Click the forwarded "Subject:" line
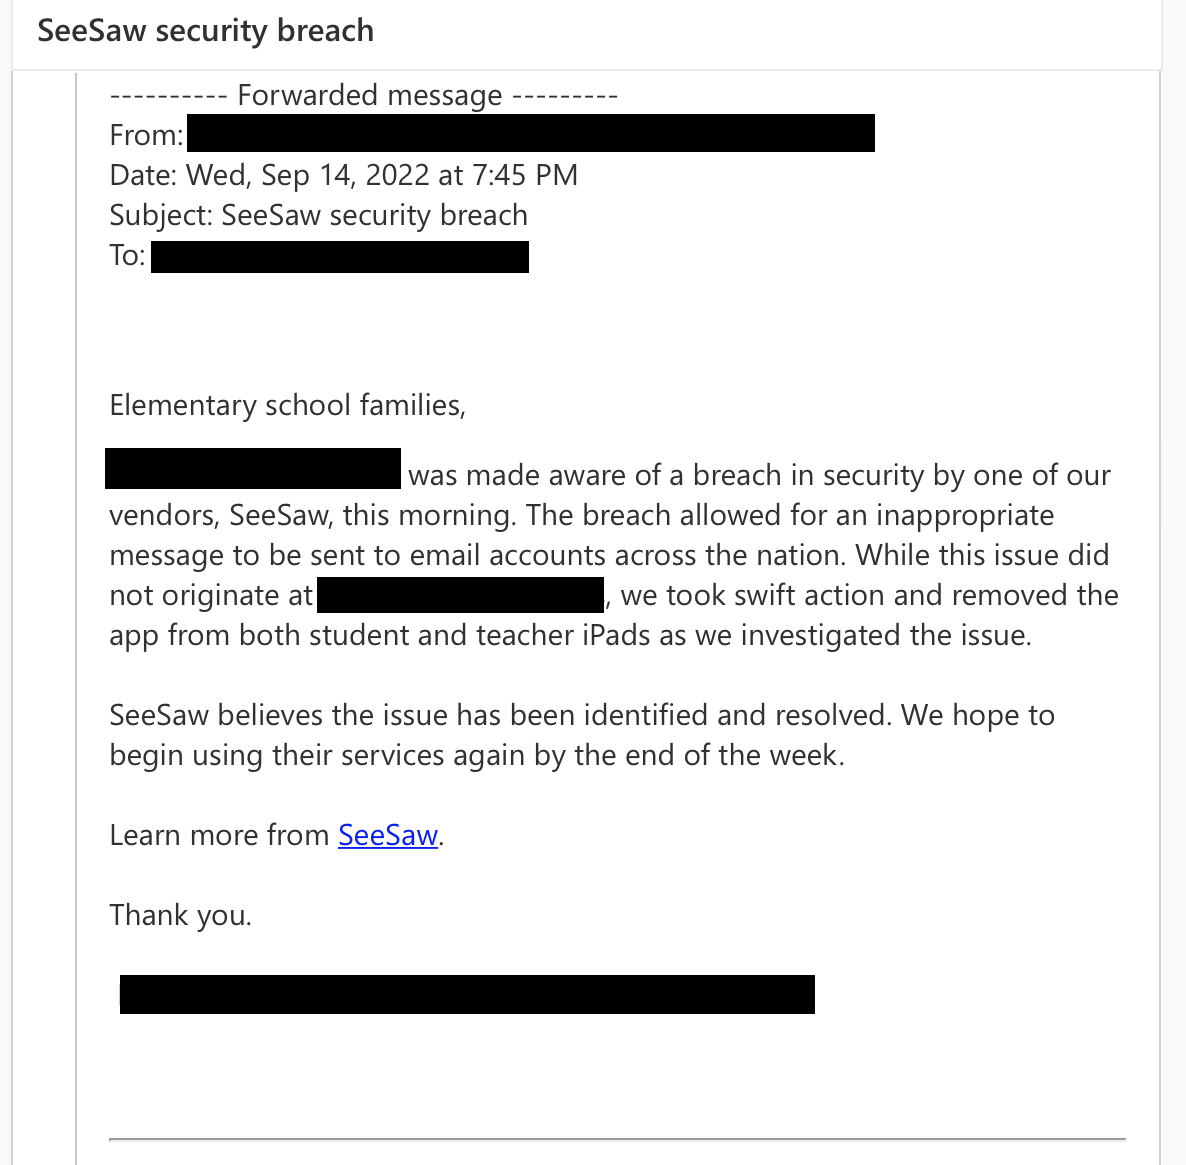Image resolution: width=1186 pixels, height=1165 pixels. coord(318,215)
